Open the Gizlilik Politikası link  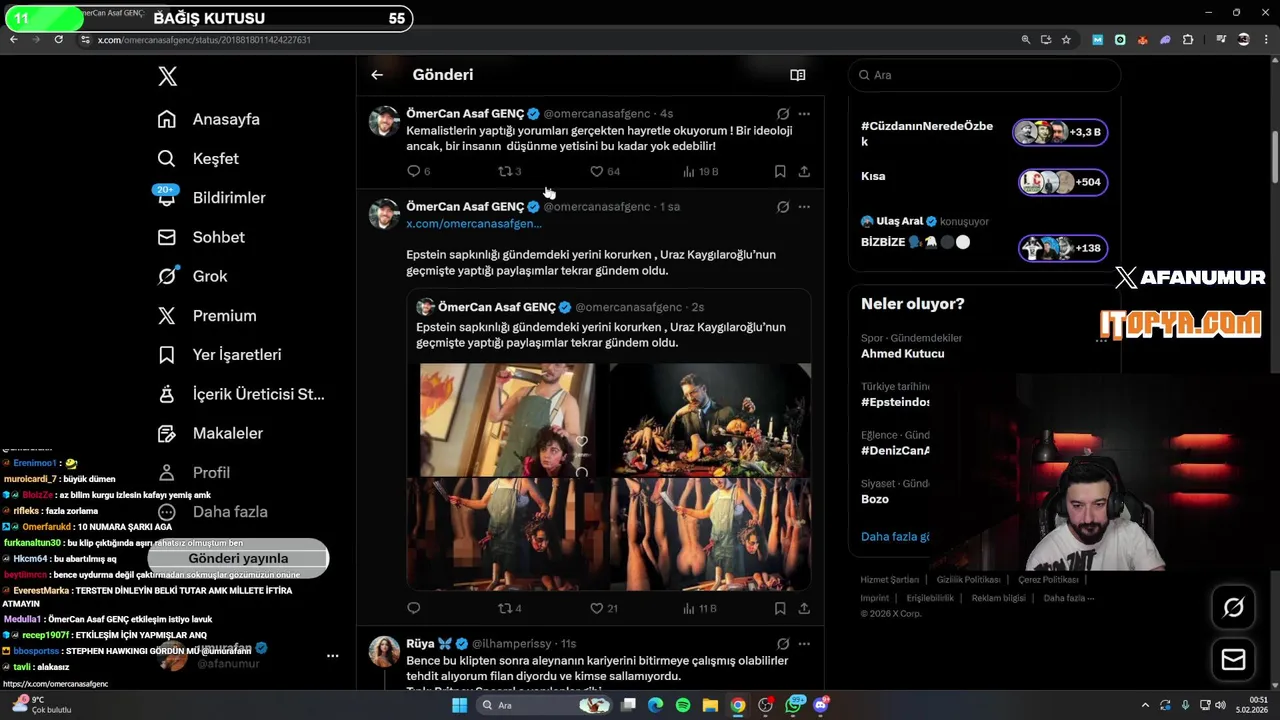968,580
